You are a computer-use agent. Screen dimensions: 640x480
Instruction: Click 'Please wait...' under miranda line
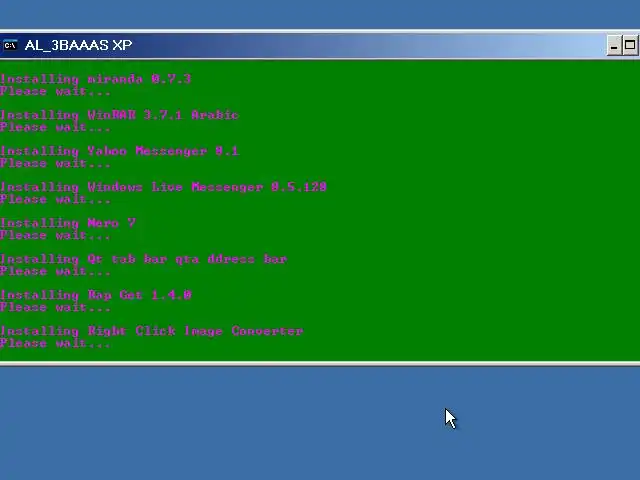coord(56,91)
